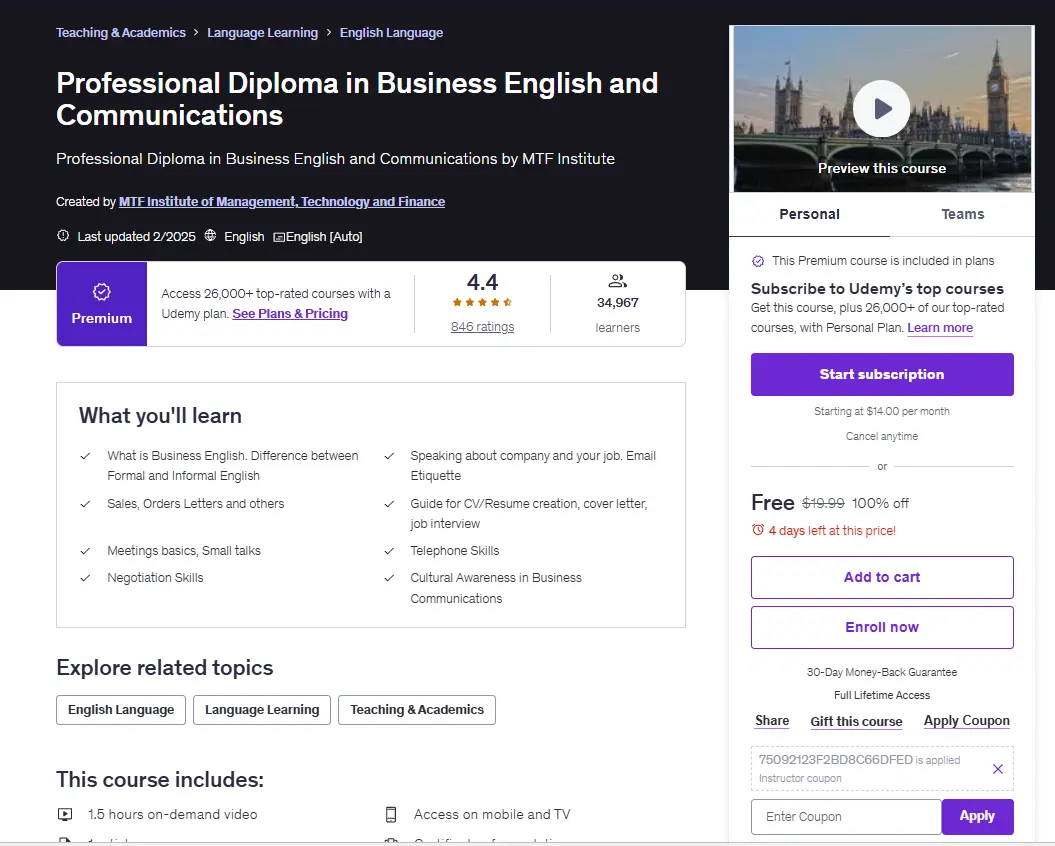The image size is (1055, 846).
Task: Click the Apply coupon button
Action: [977, 816]
